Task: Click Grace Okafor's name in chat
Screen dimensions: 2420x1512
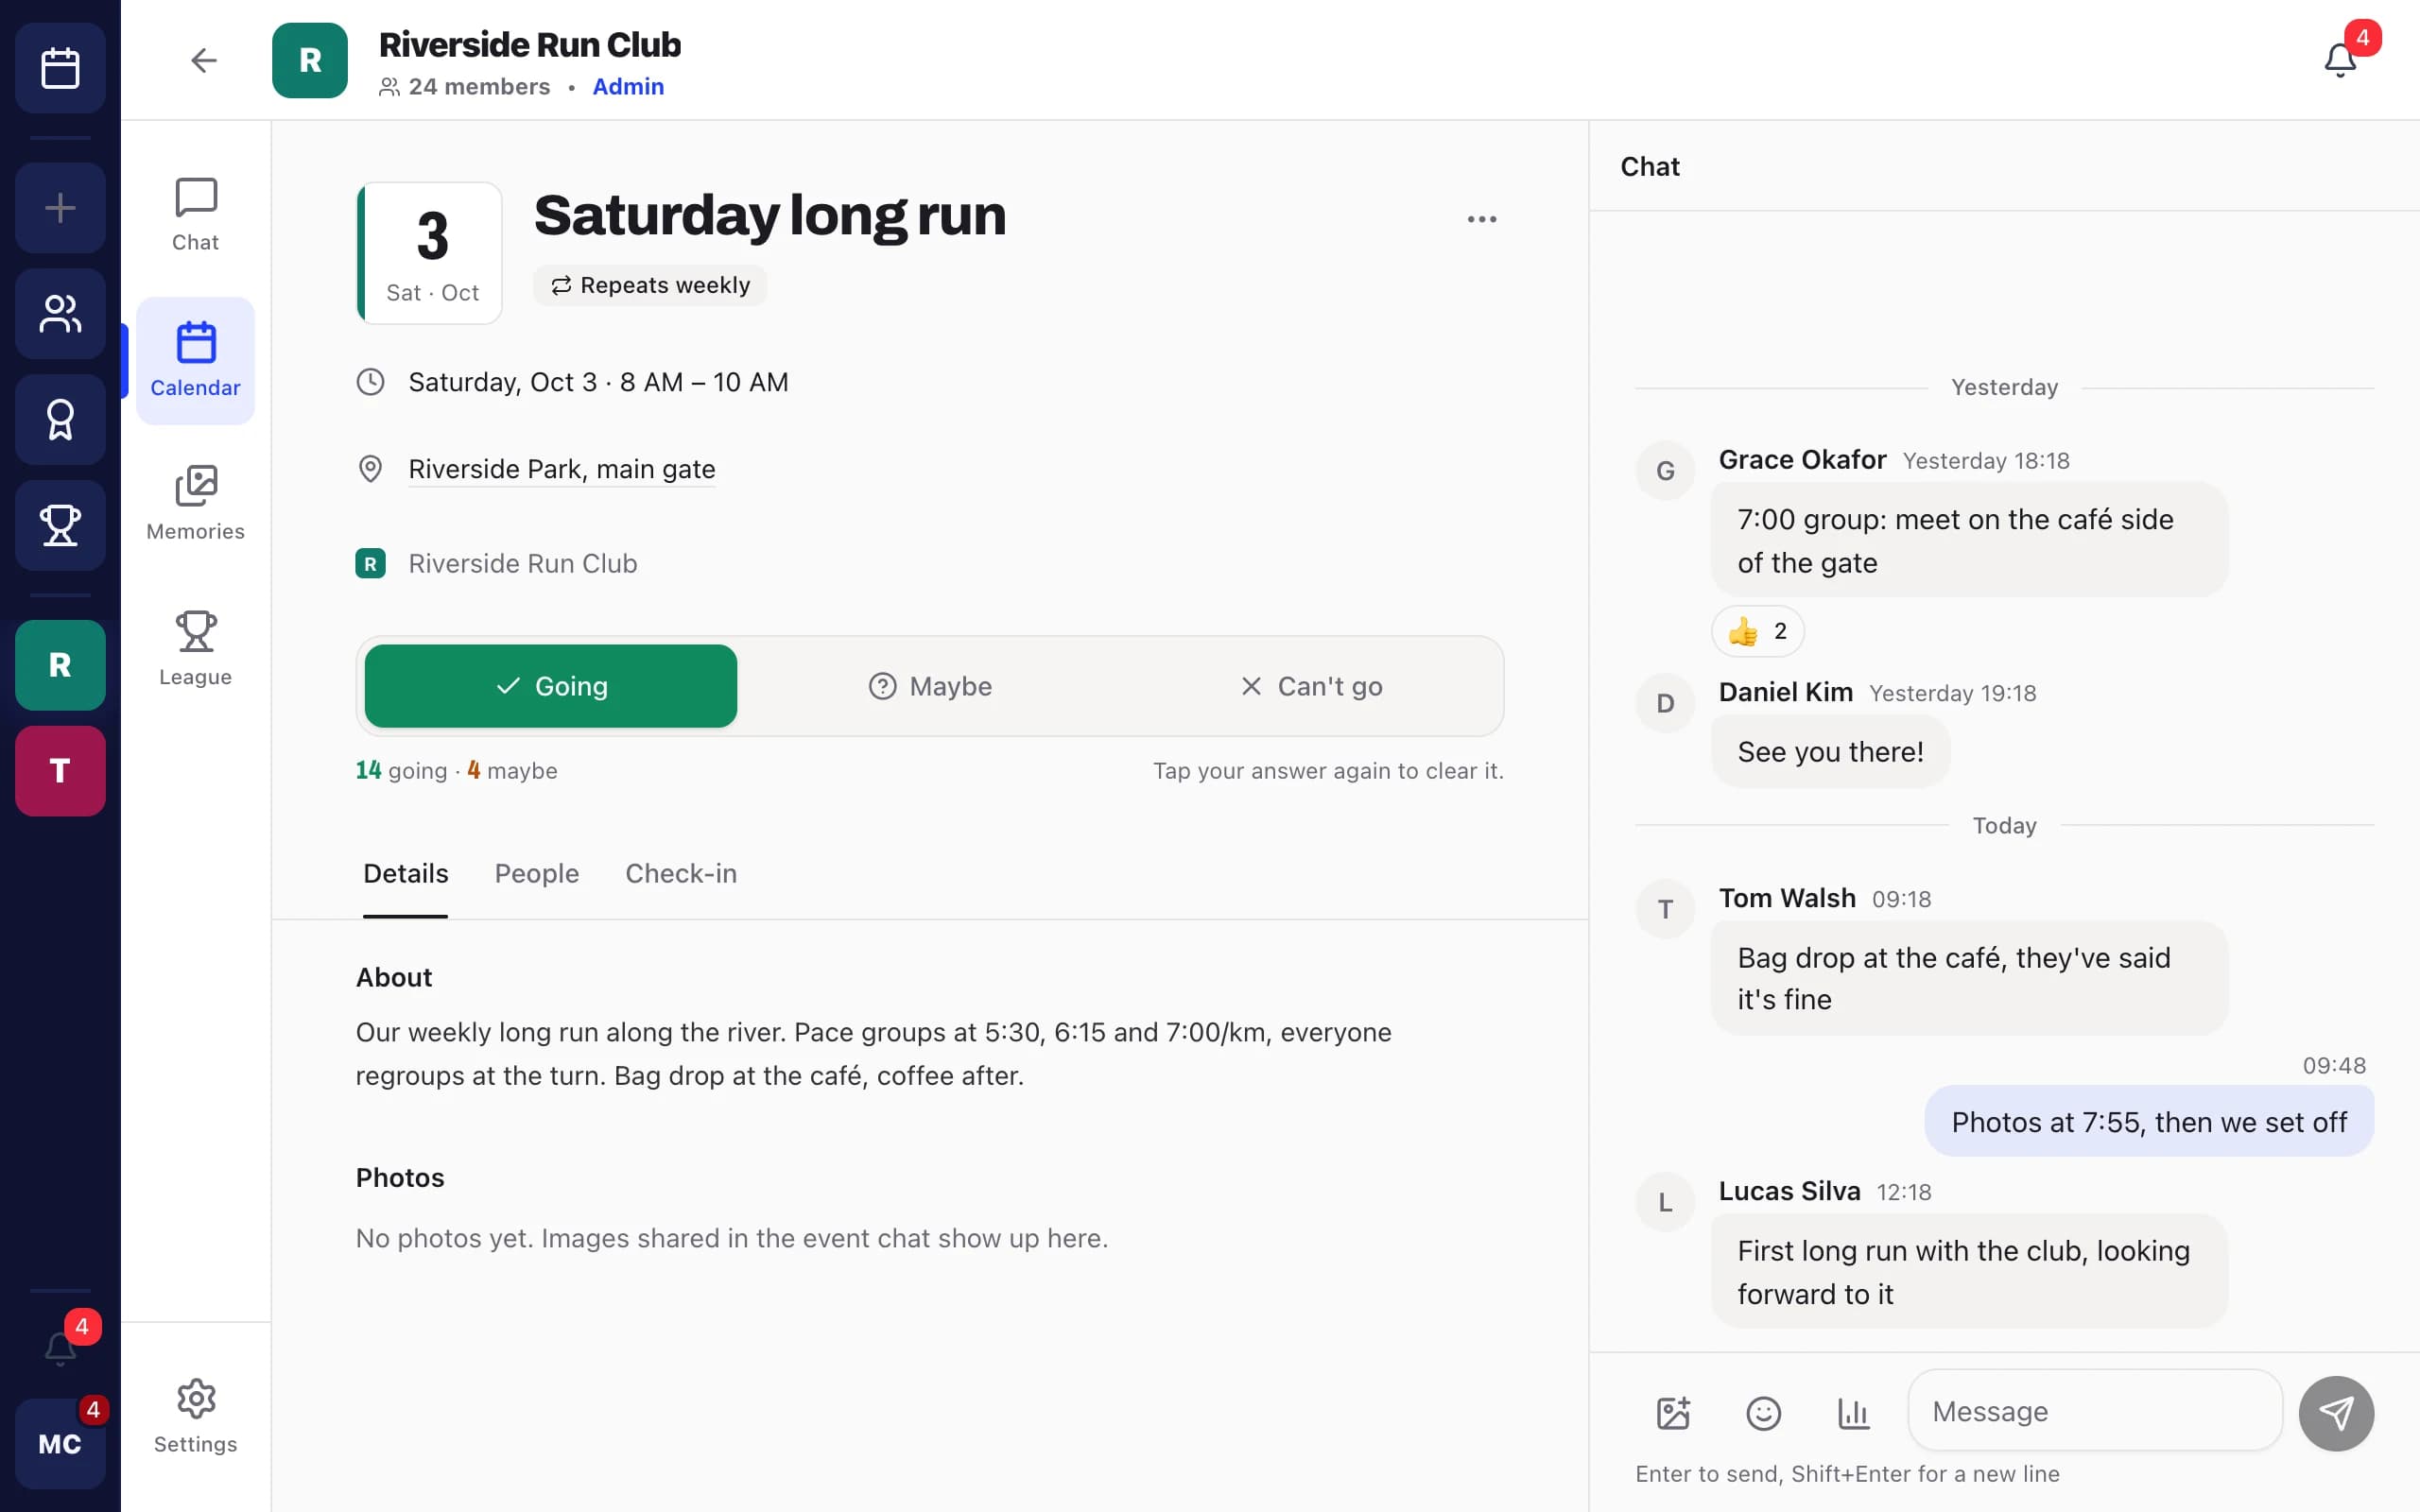Action: click(x=1802, y=460)
